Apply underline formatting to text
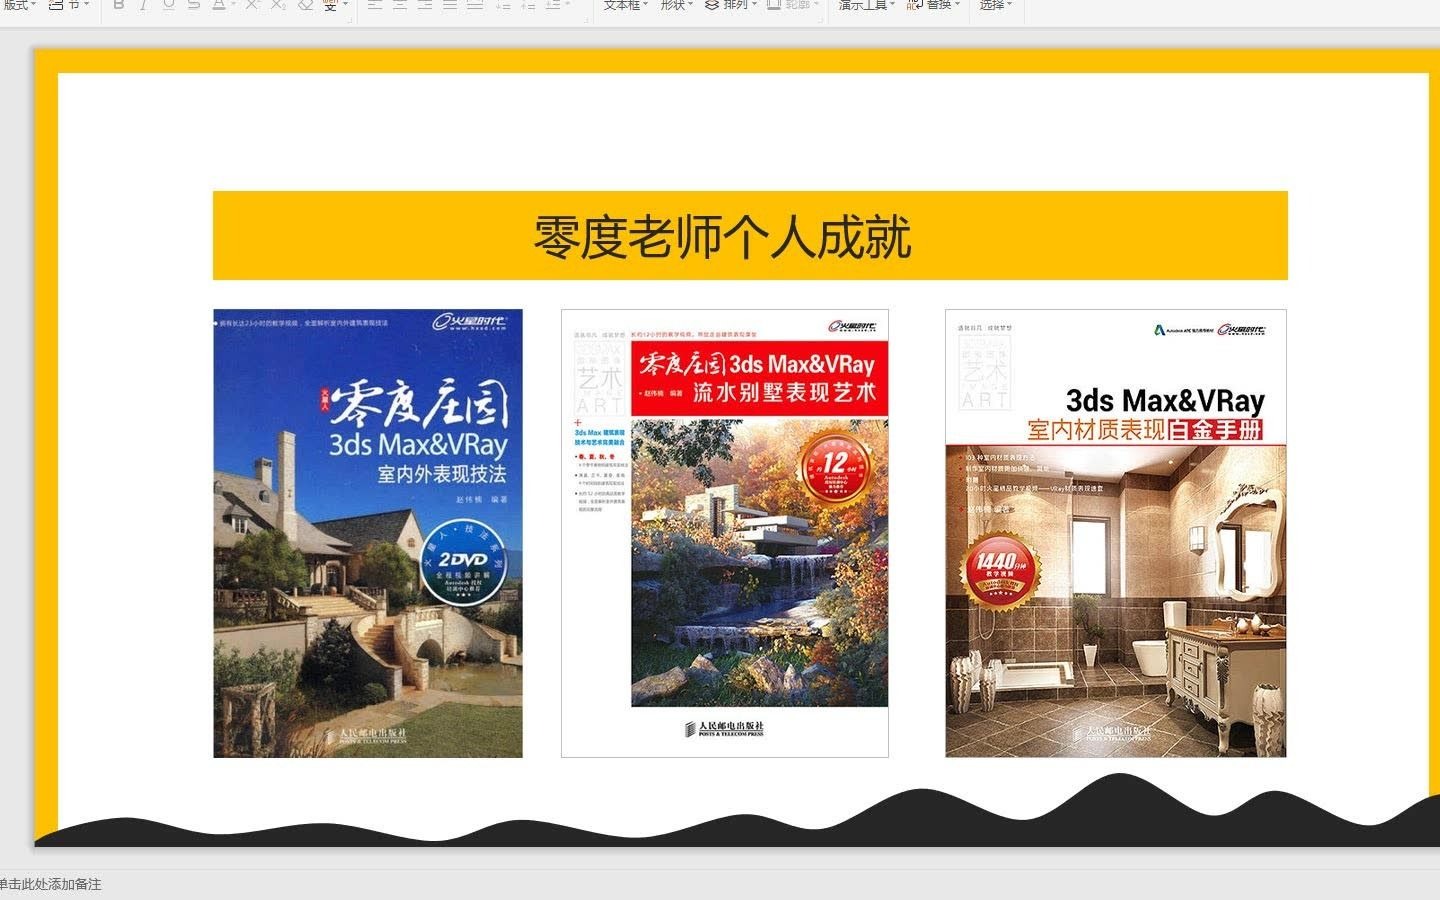Image resolution: width=1440 pixels, height=900 pixels. pos(168,5)
